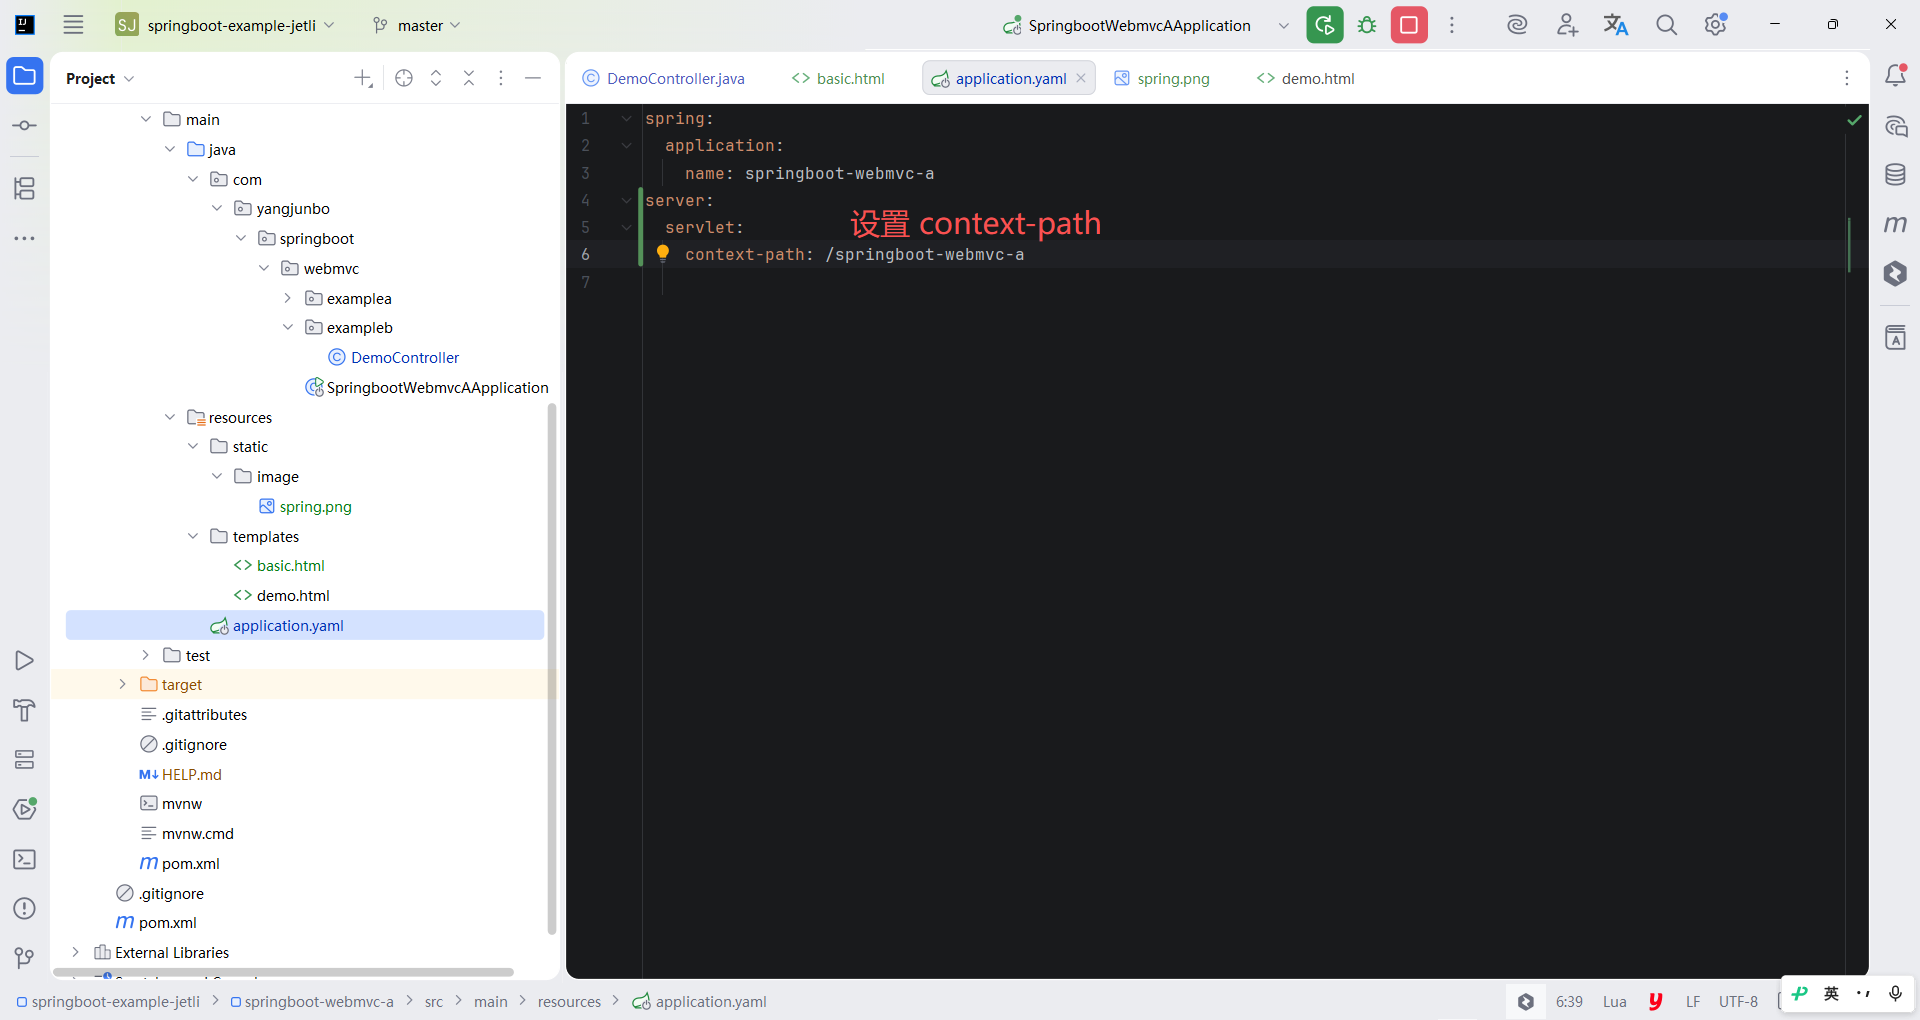Expand the test folder
The height and width of the screenshot is (1020, 1920).
point(146,655)
